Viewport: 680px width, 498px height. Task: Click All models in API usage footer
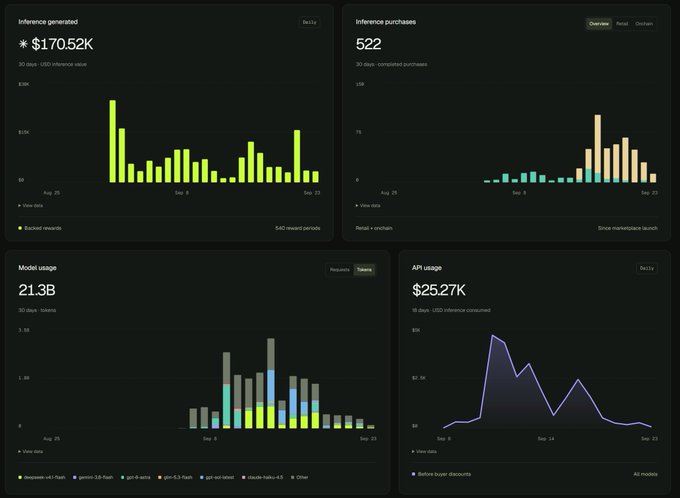645,474
